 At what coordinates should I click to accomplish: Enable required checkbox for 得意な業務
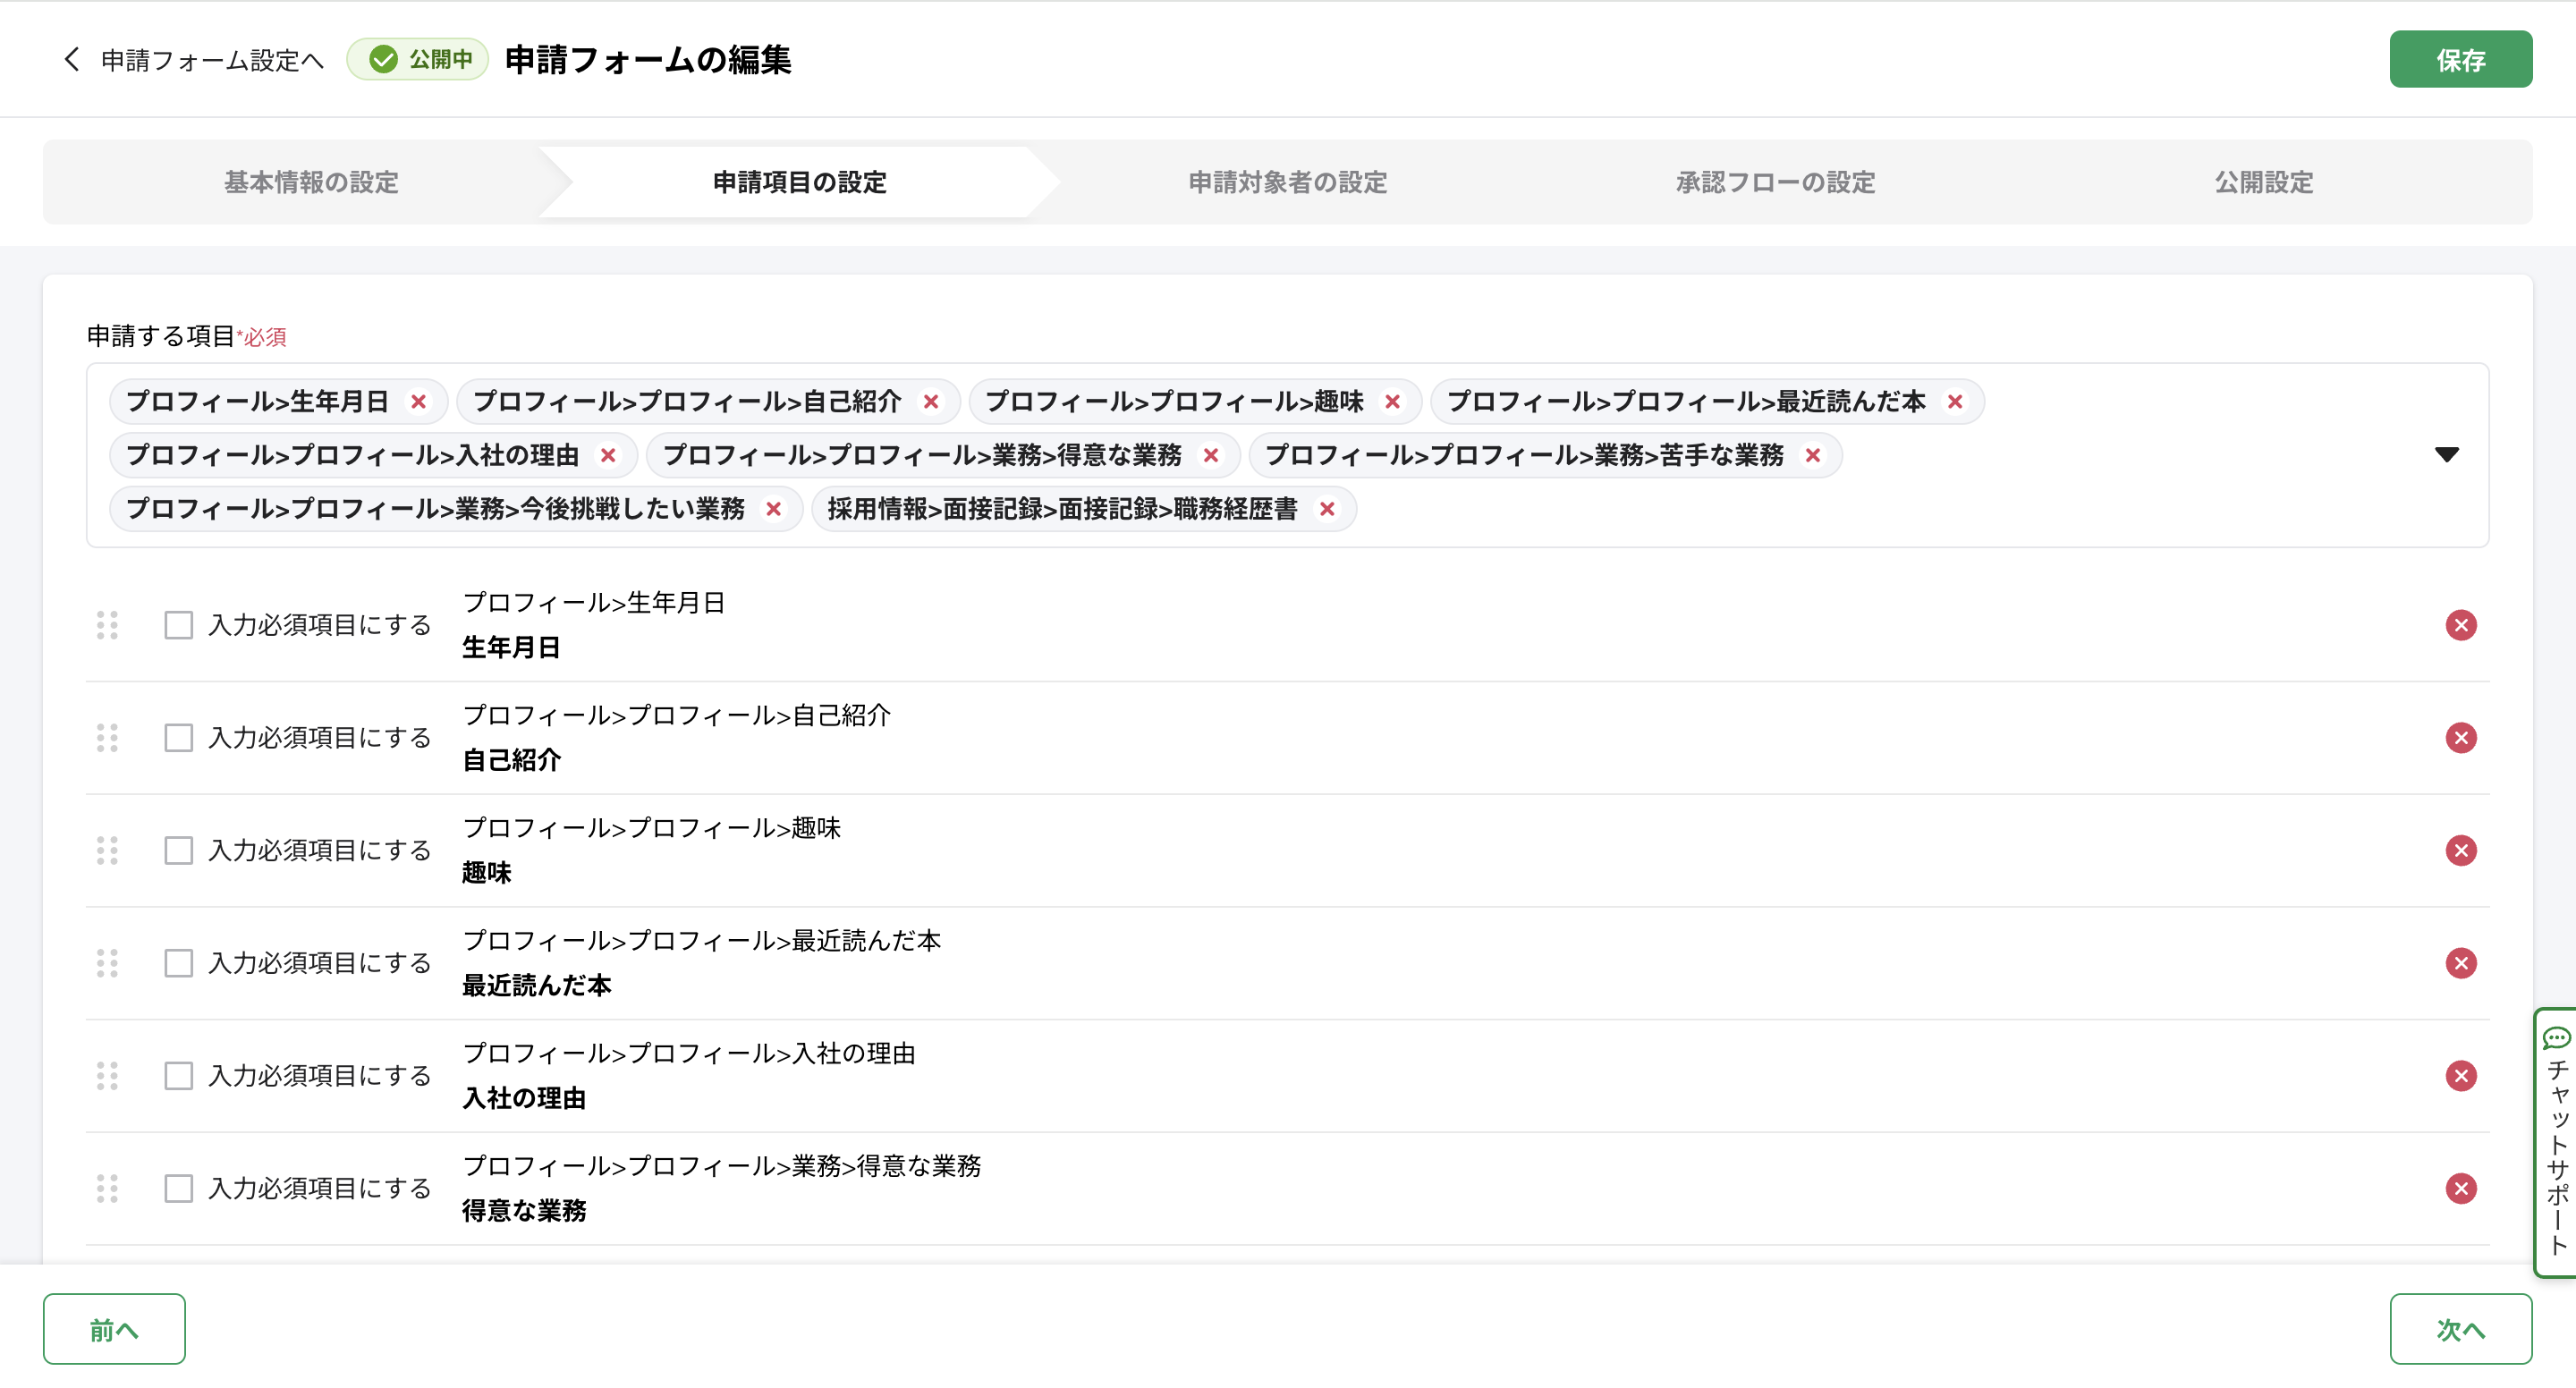(x=179, y=1188)
